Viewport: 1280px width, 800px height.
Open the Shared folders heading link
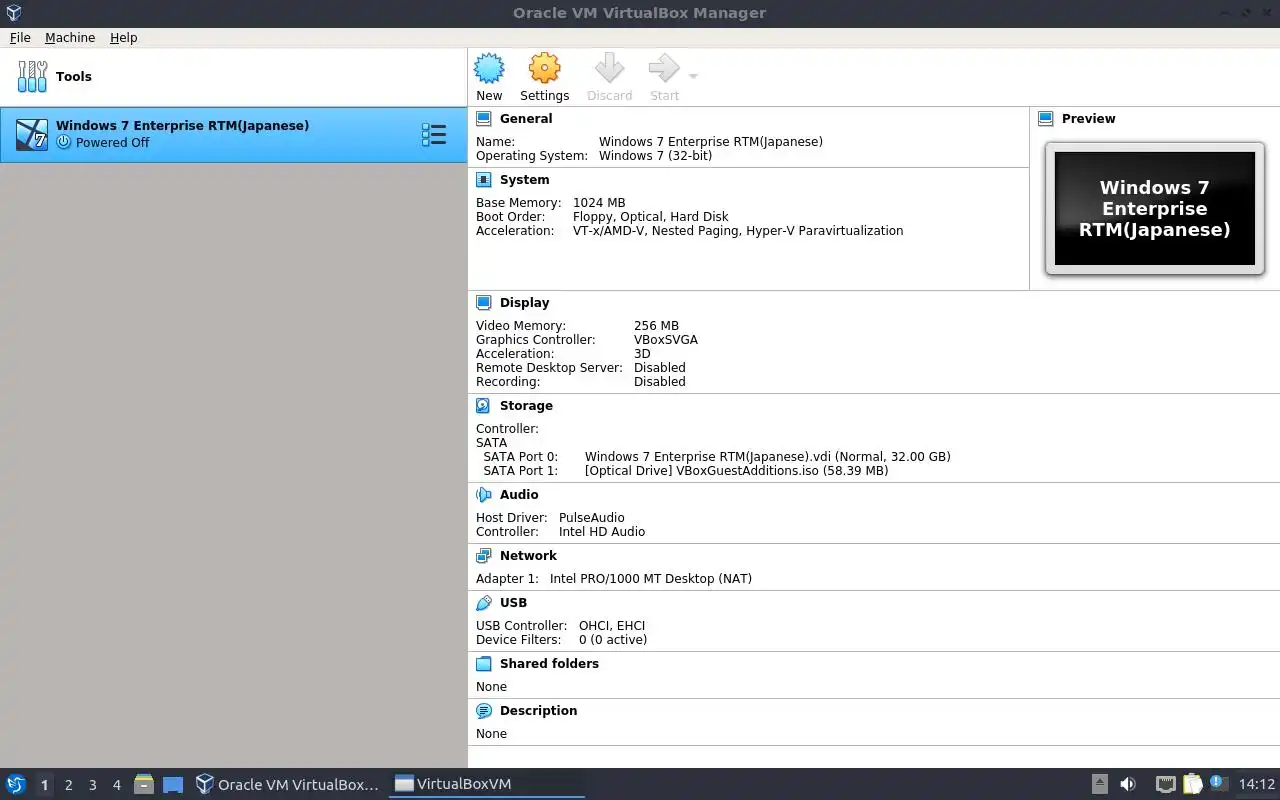tap(549, 664)
